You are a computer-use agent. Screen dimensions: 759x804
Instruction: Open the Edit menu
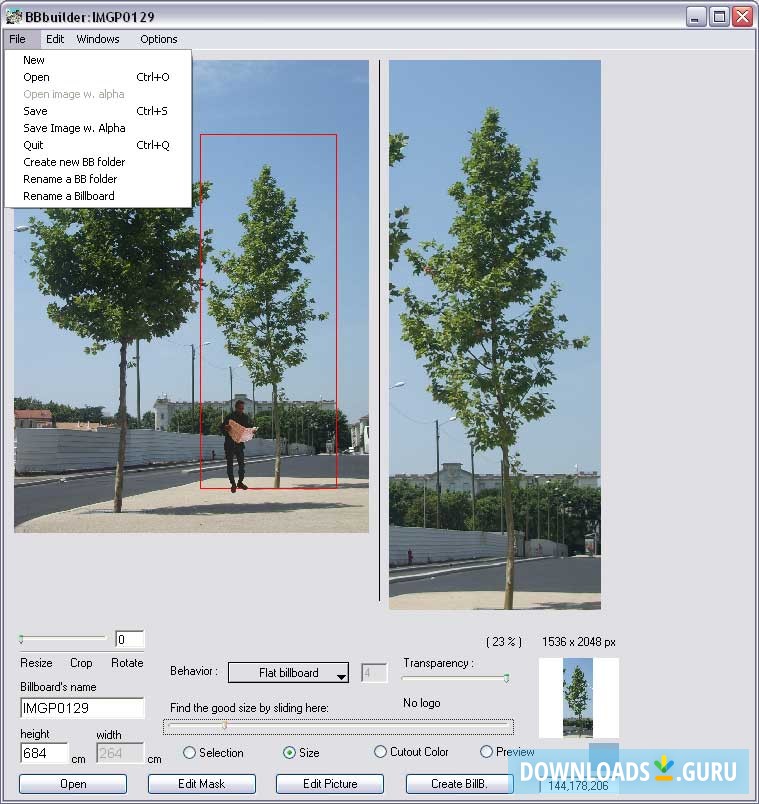pyautogui.click(x=55, y=39)
